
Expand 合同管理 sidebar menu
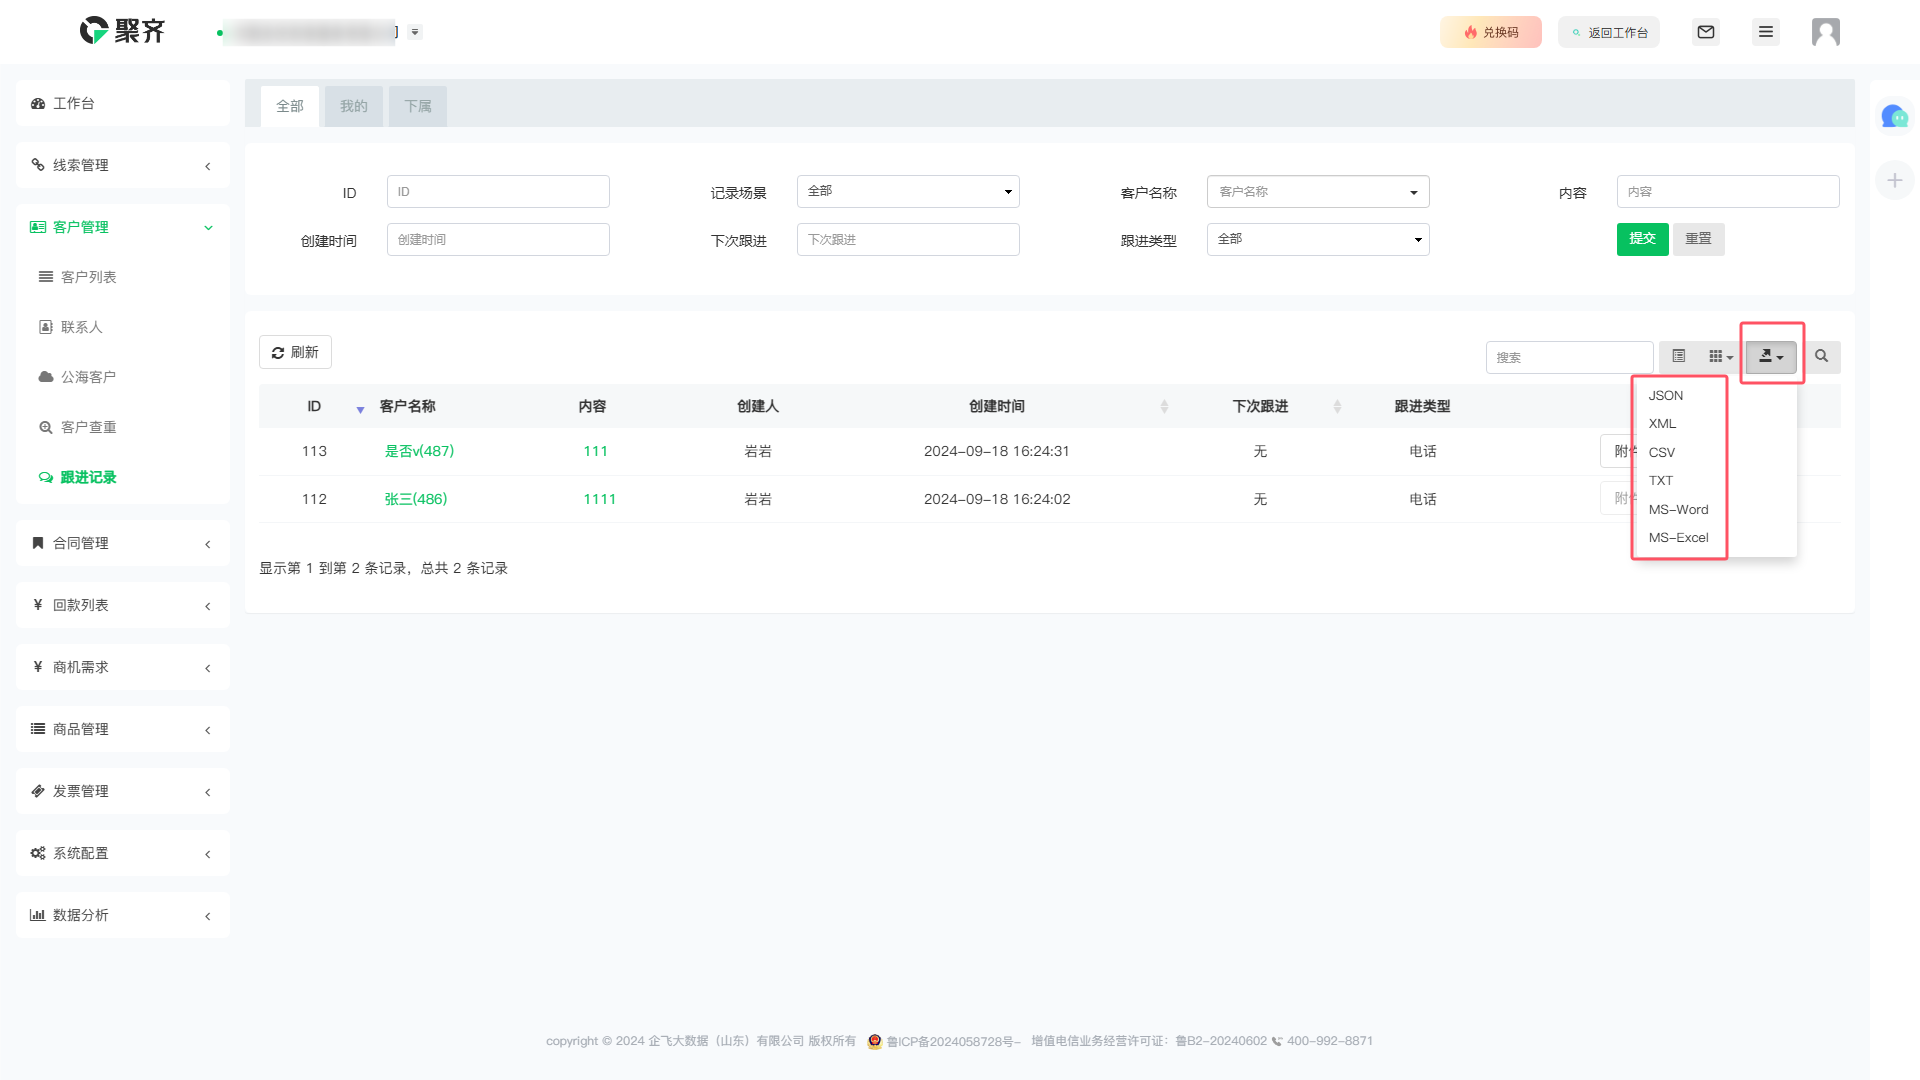pos(123,543)
